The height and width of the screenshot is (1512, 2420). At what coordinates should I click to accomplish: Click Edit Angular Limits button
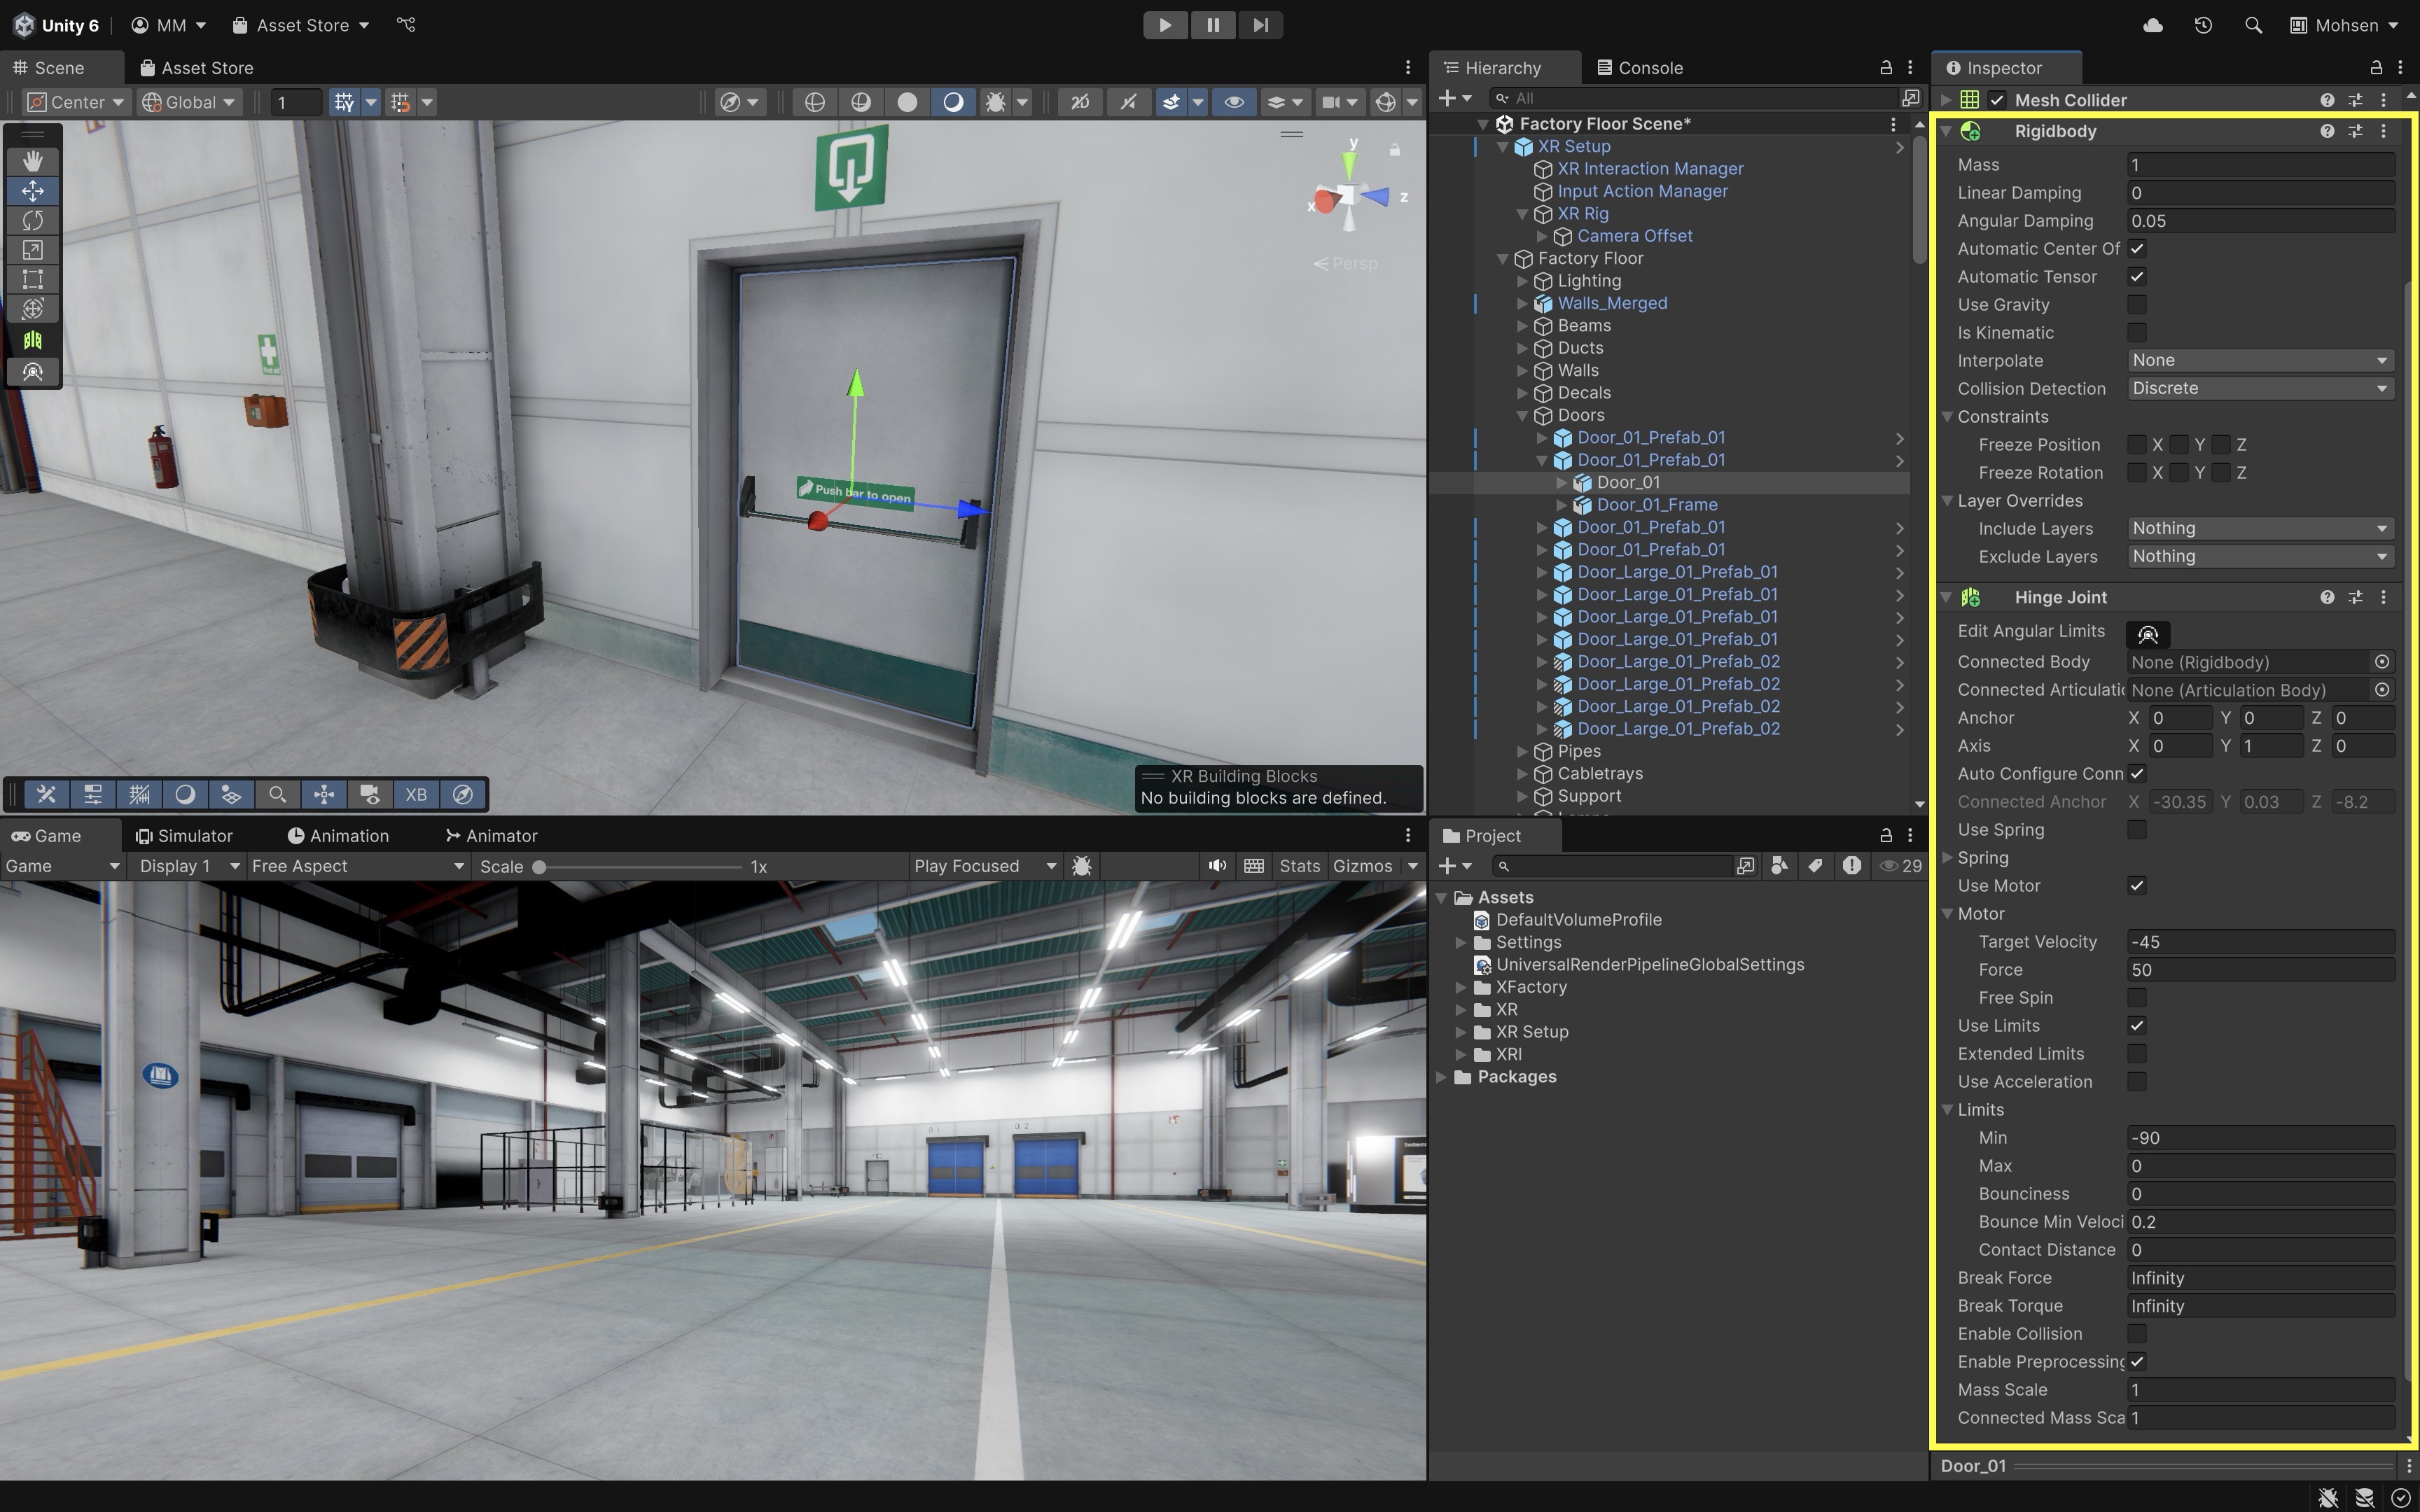pos(2147,634)
